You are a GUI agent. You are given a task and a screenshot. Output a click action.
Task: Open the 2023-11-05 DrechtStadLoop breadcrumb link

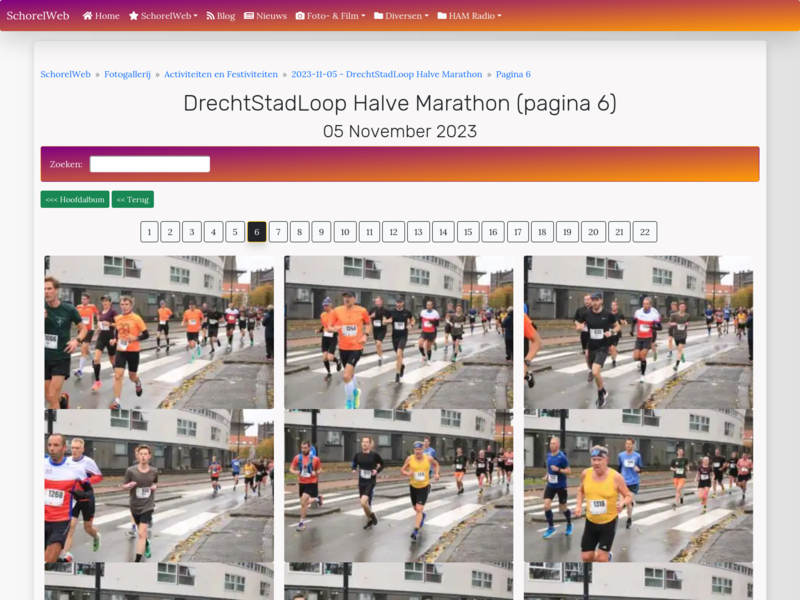click(387, 74)
